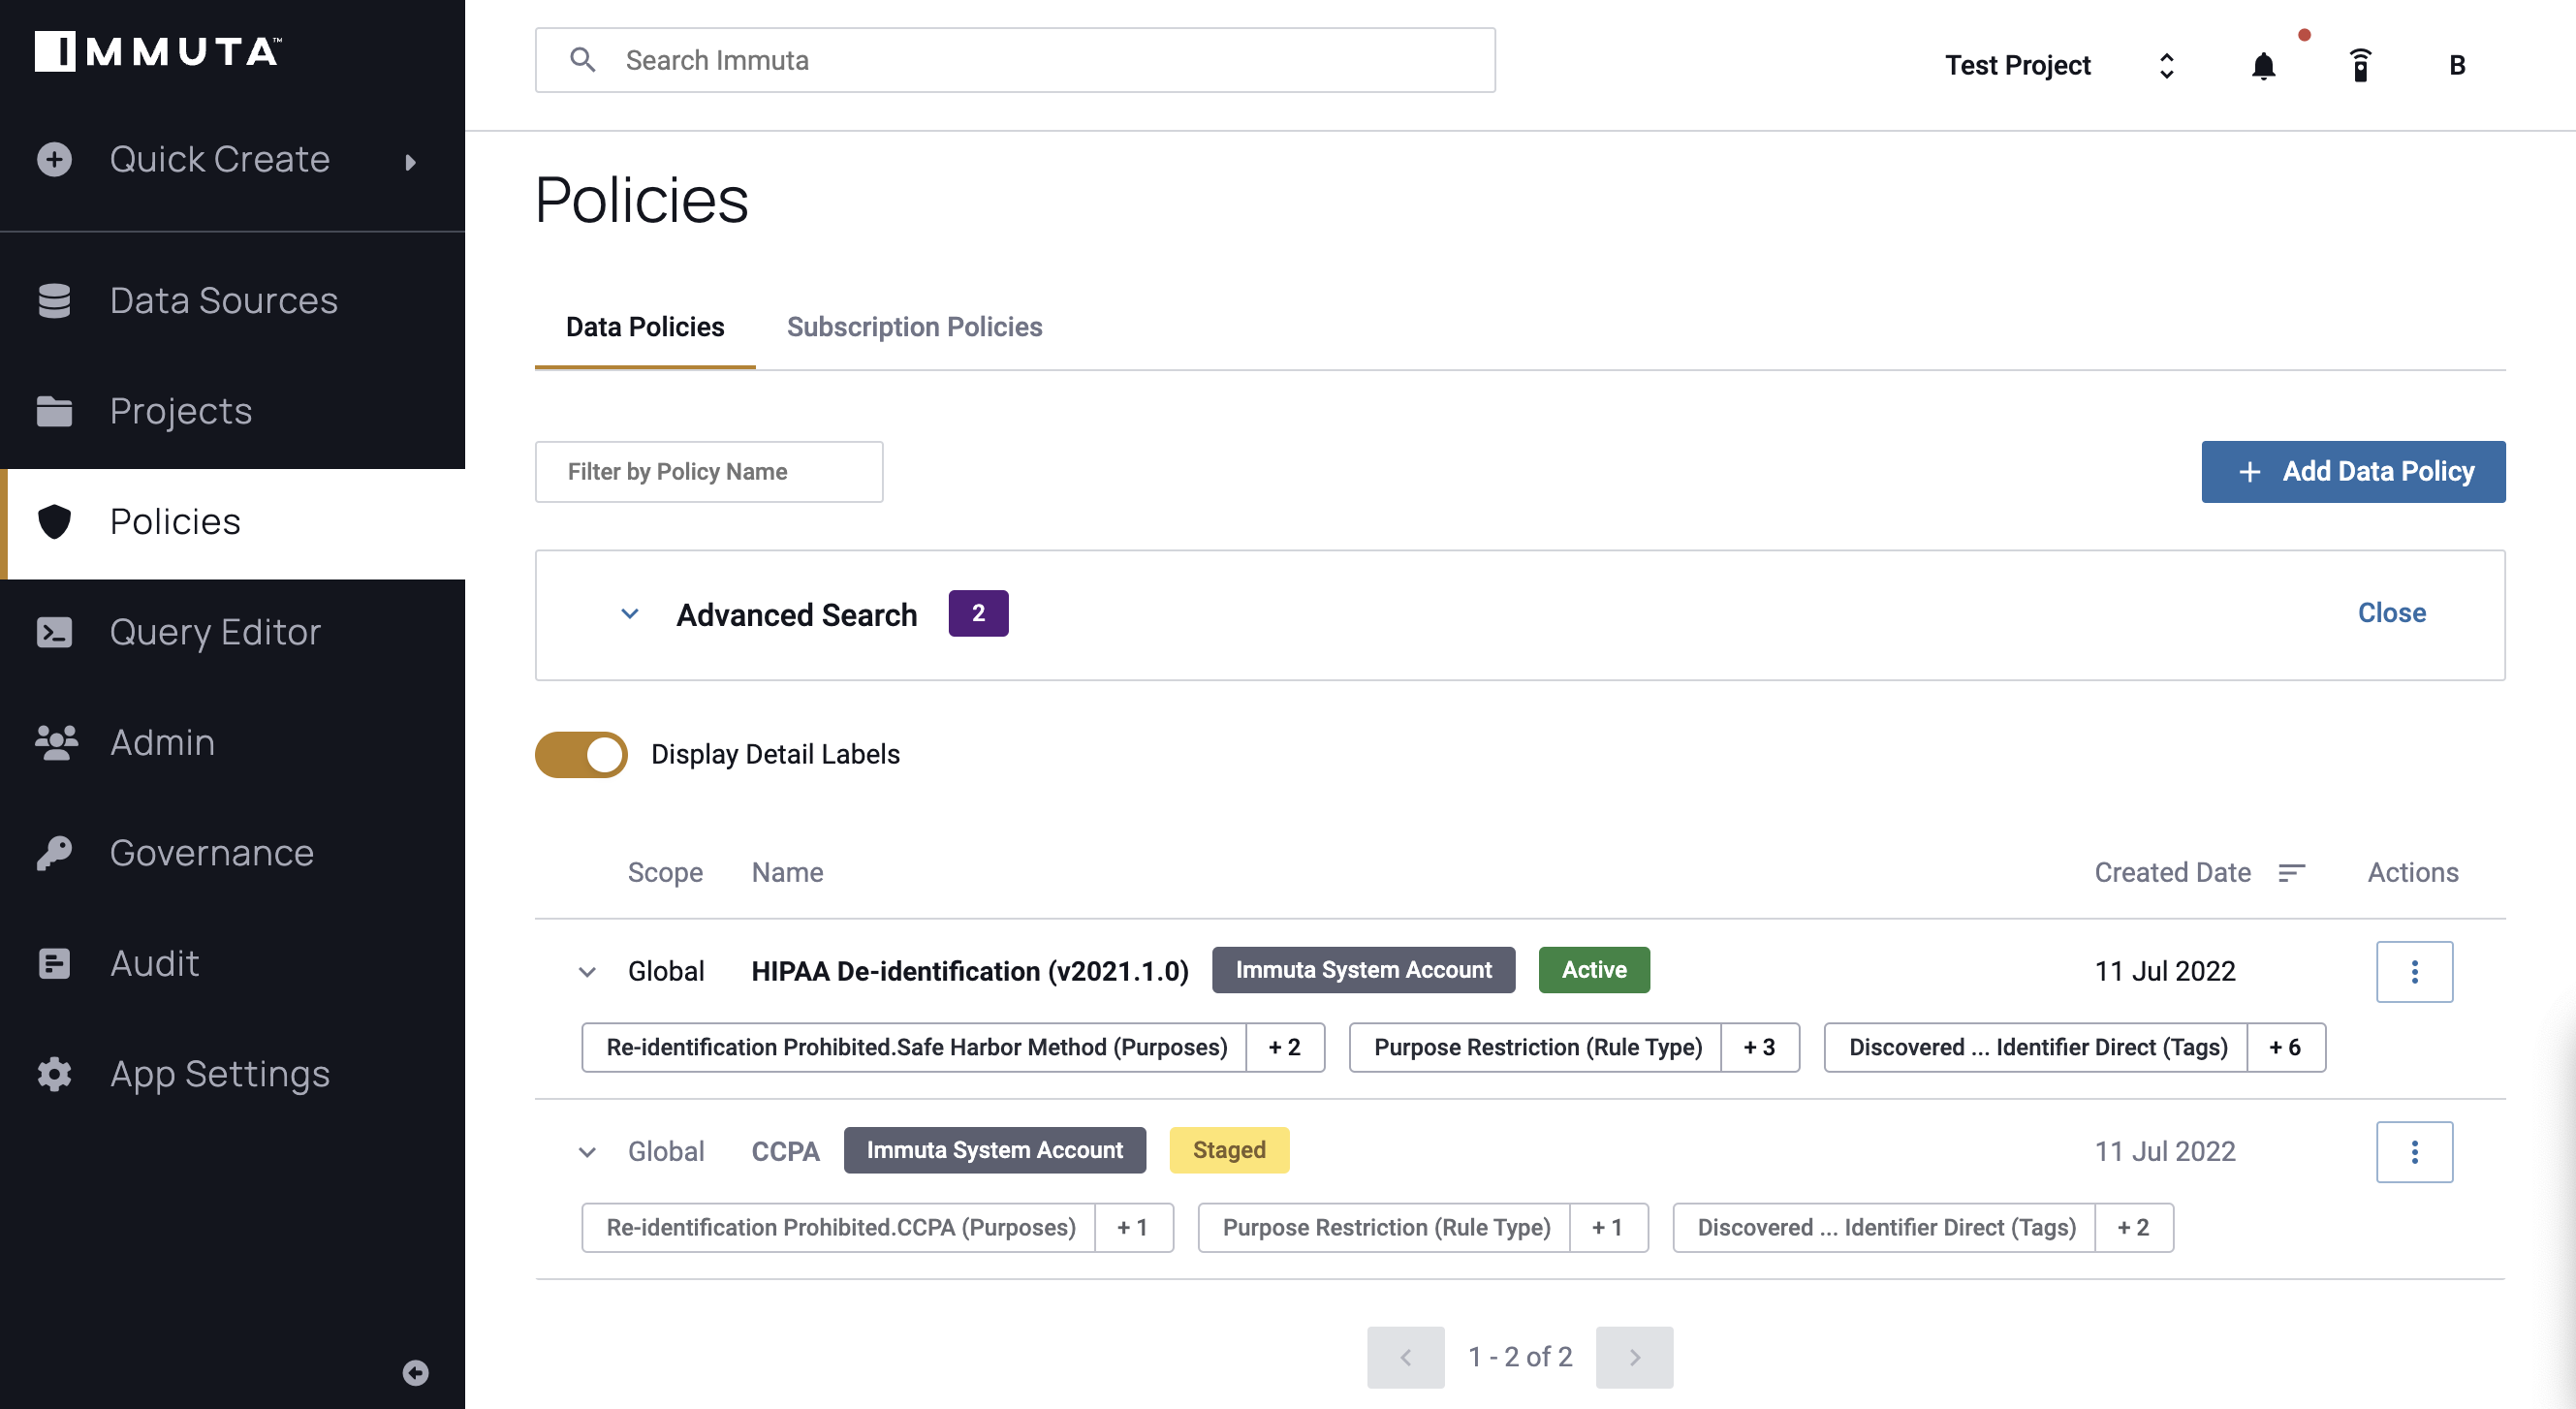Collapse the Advanced Search section

pos(632,612)
